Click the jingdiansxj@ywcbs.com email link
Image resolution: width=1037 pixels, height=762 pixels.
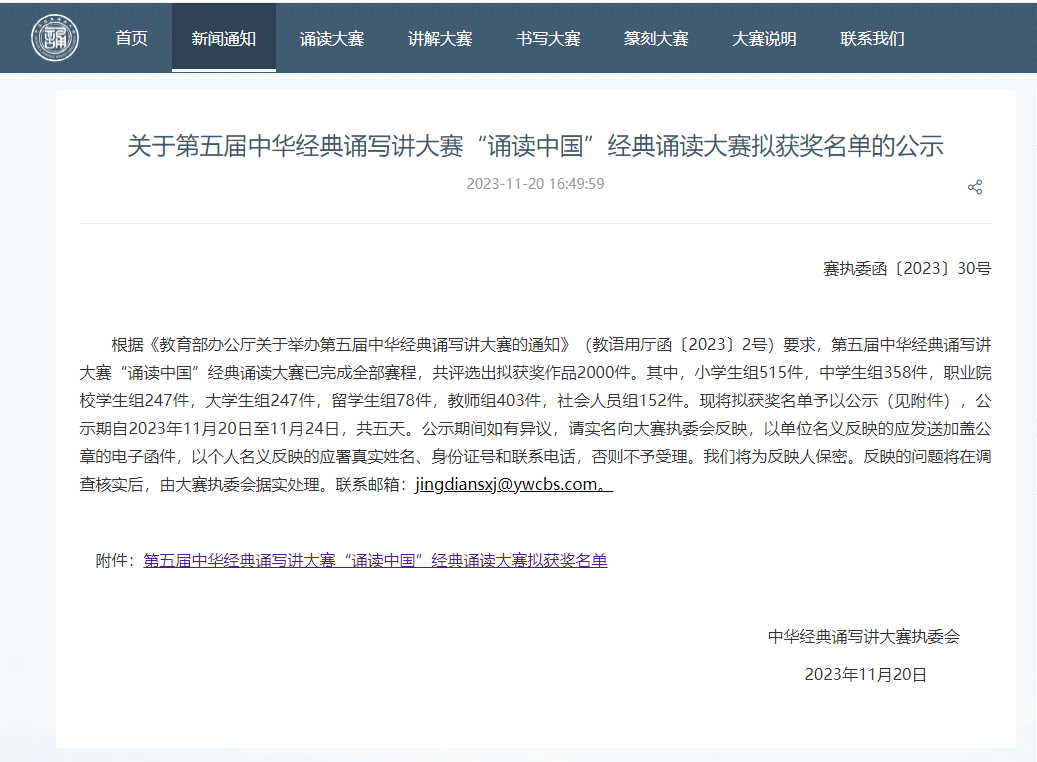coord(514,484)
